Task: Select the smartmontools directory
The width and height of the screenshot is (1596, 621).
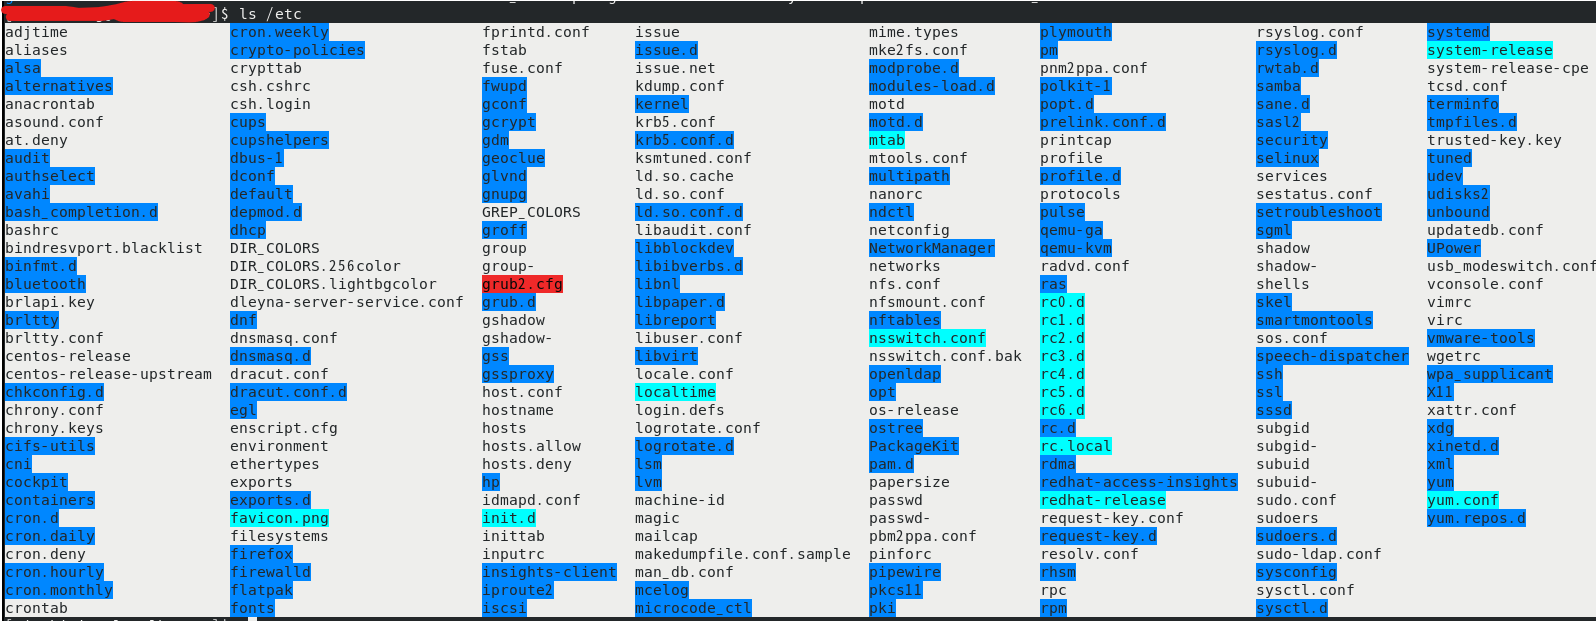Action: pos(1314,320)
